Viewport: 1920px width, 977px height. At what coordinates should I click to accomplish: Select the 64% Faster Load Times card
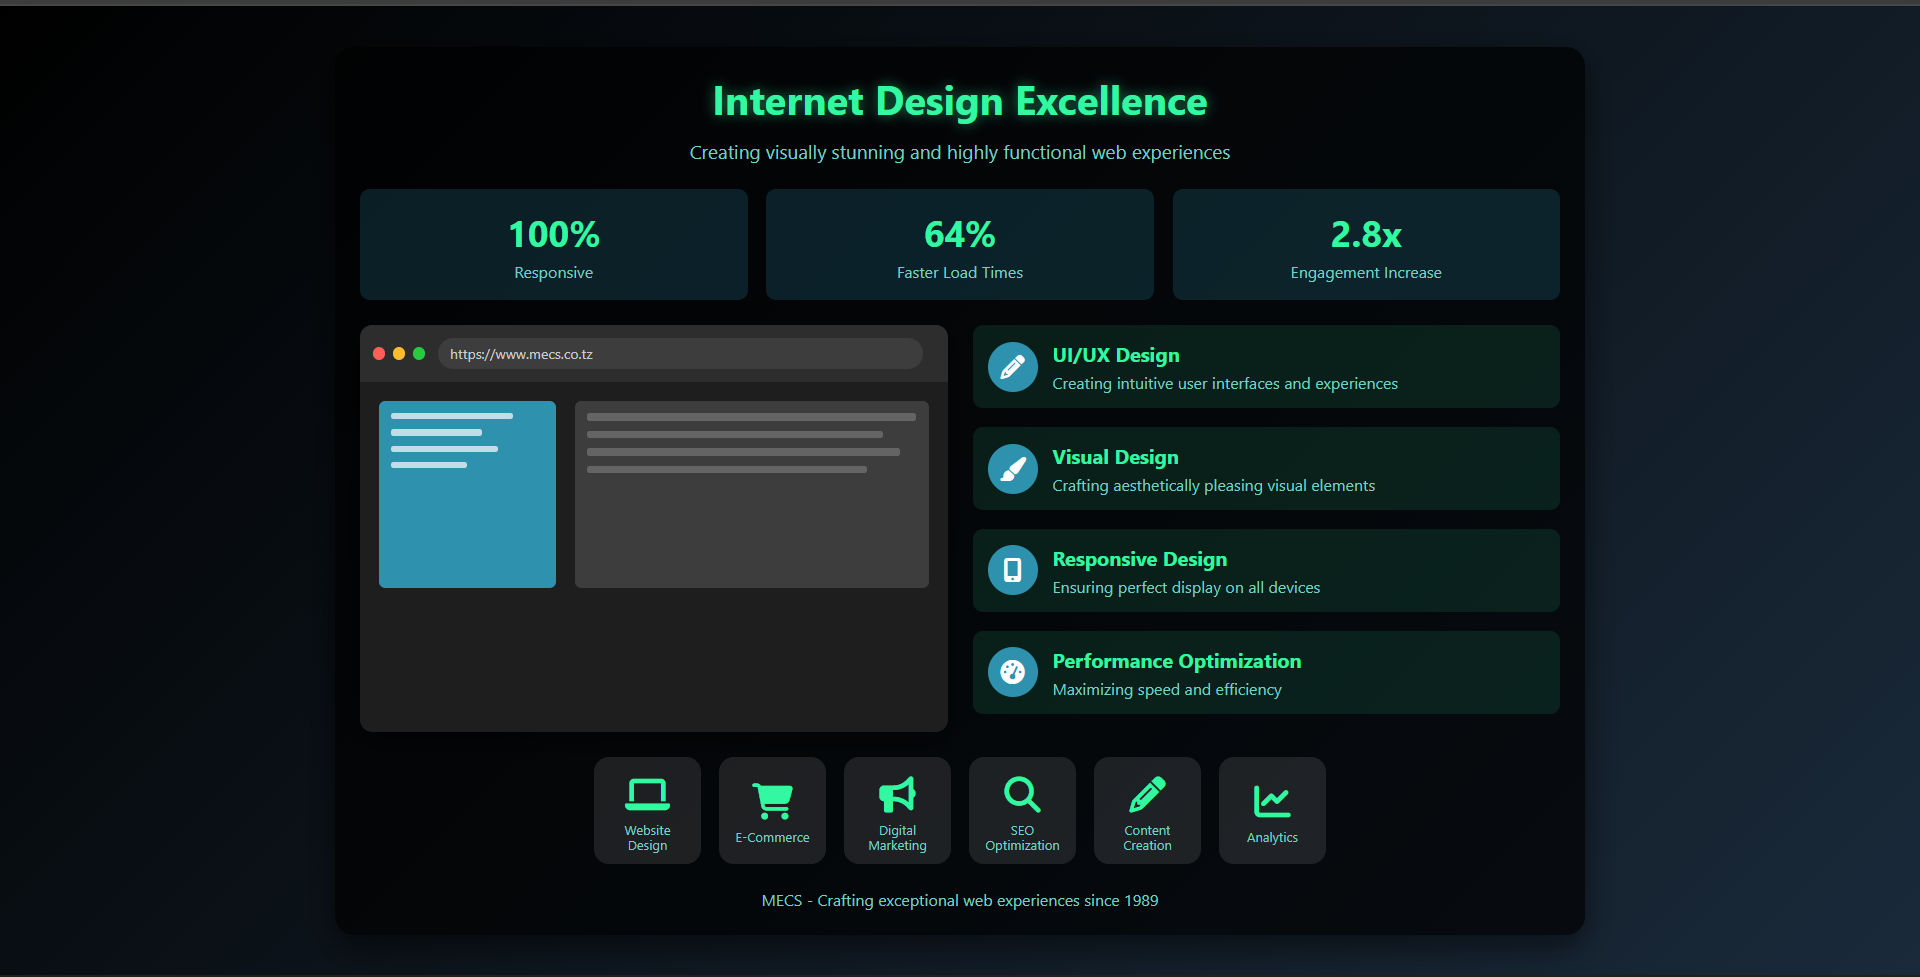click(959, 245)
